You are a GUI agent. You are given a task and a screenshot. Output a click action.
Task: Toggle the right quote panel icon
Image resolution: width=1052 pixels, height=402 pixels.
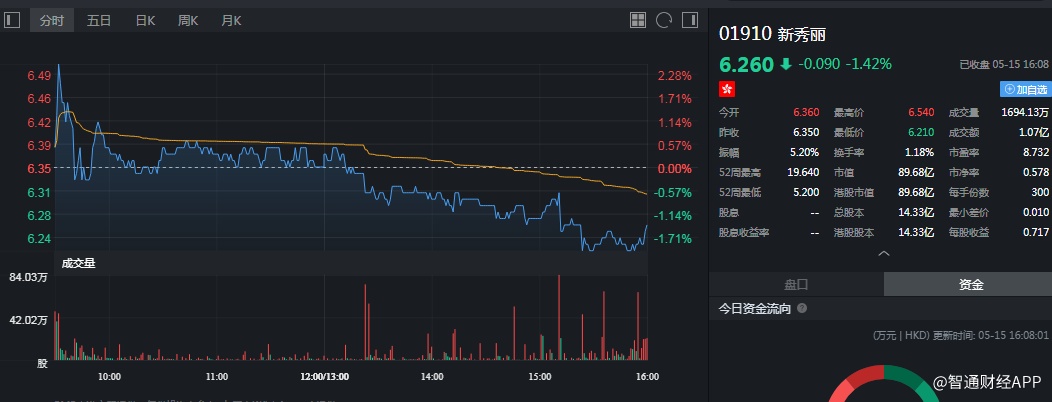click(690, 20)
